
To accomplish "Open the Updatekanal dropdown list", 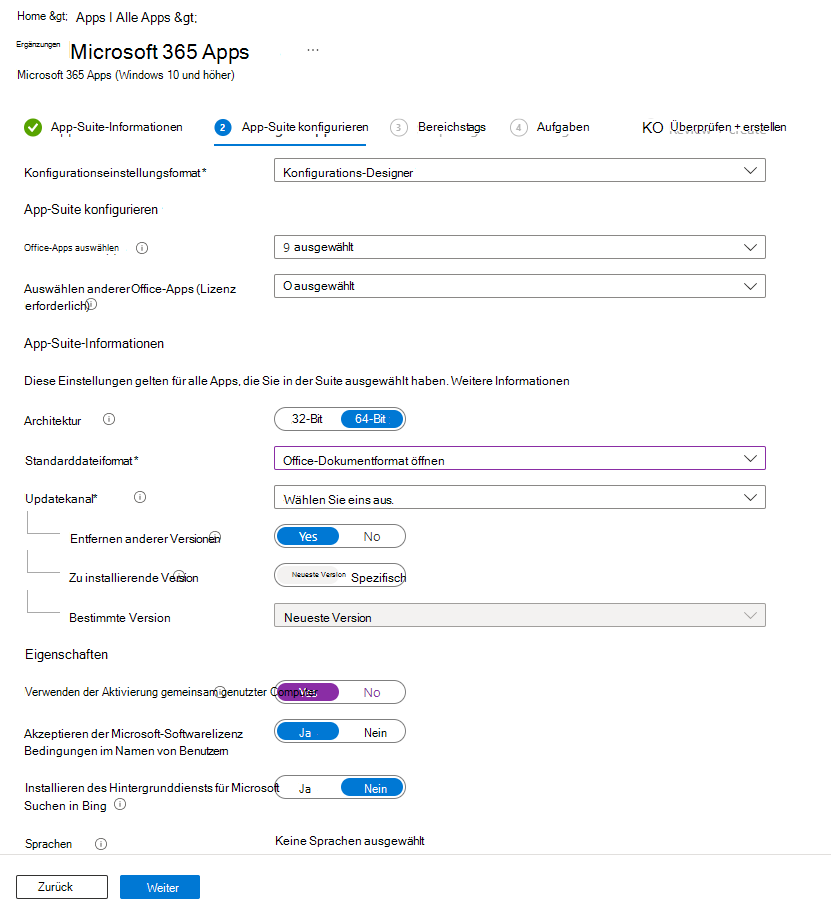I will click(519, 498).
